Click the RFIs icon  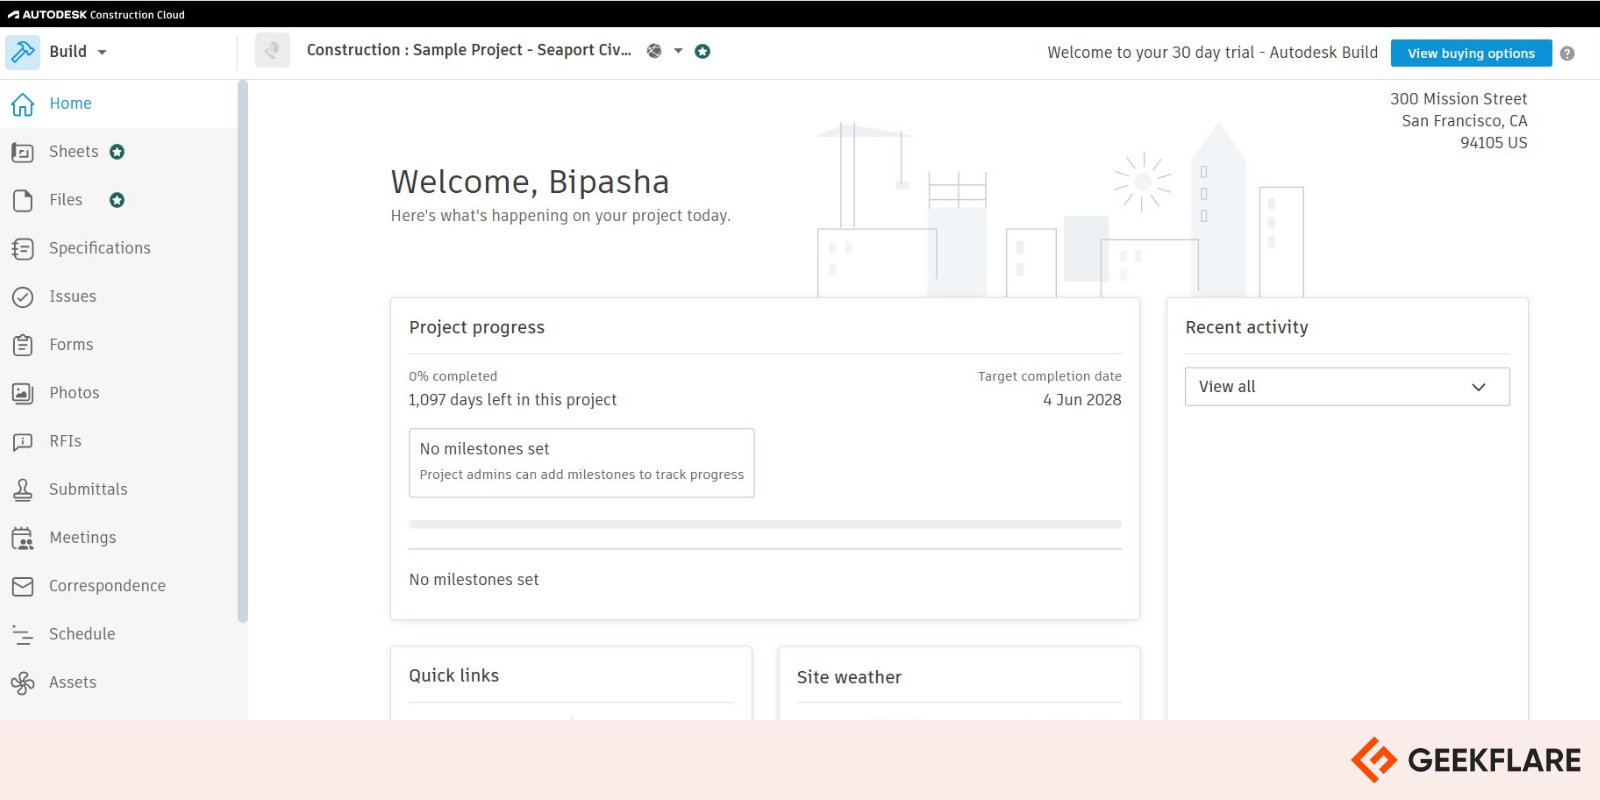click(22, 442)
